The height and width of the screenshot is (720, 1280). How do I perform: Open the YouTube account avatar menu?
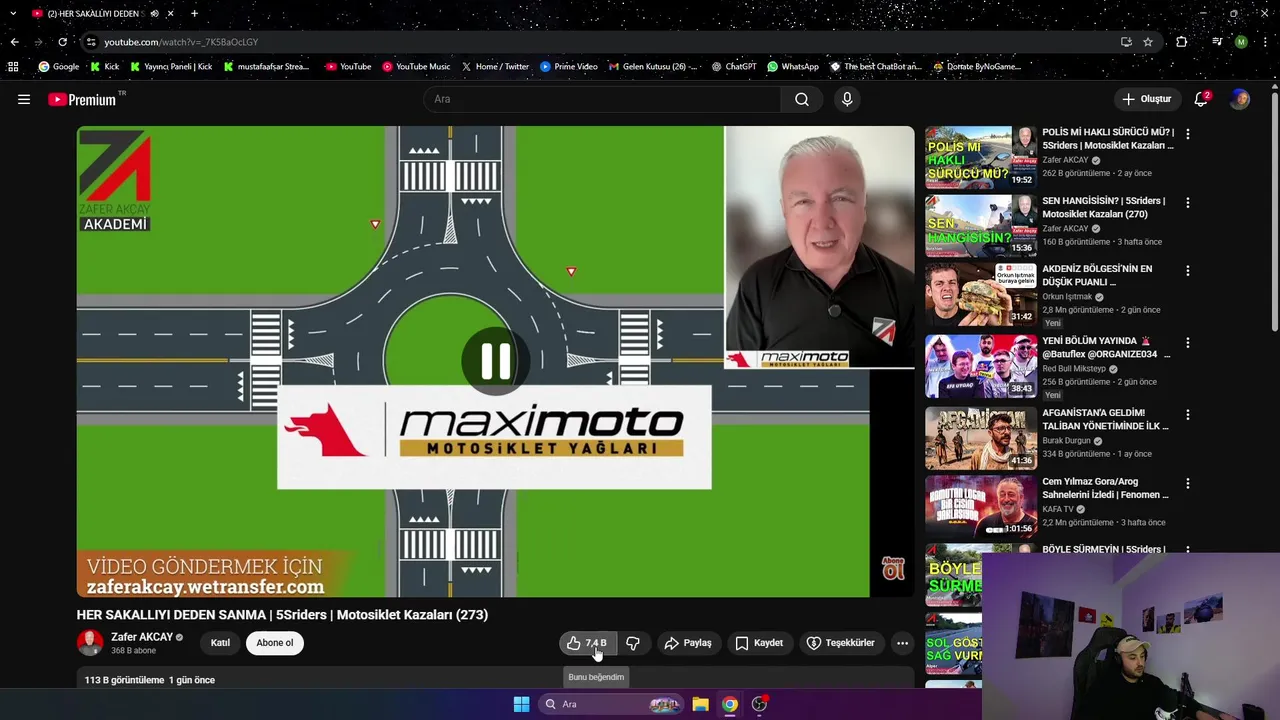coord(1240,99)
